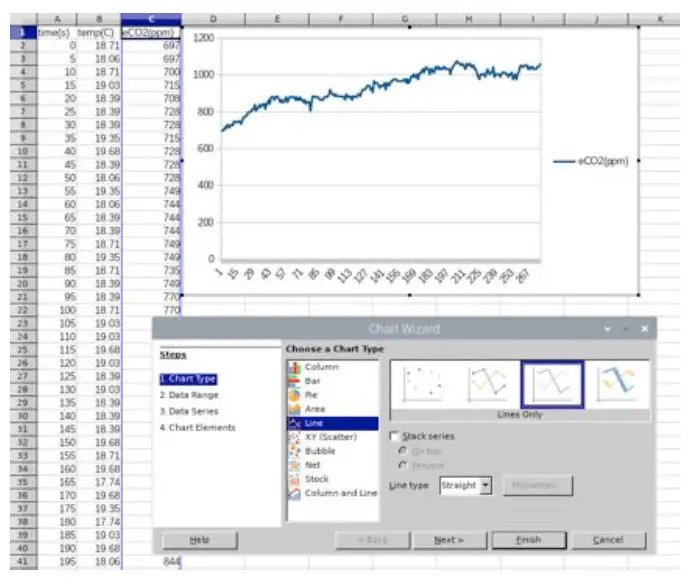The width and height of the screenshot is (690, 587).
Task: Select column H header
Action: click(x=469, y=19)
